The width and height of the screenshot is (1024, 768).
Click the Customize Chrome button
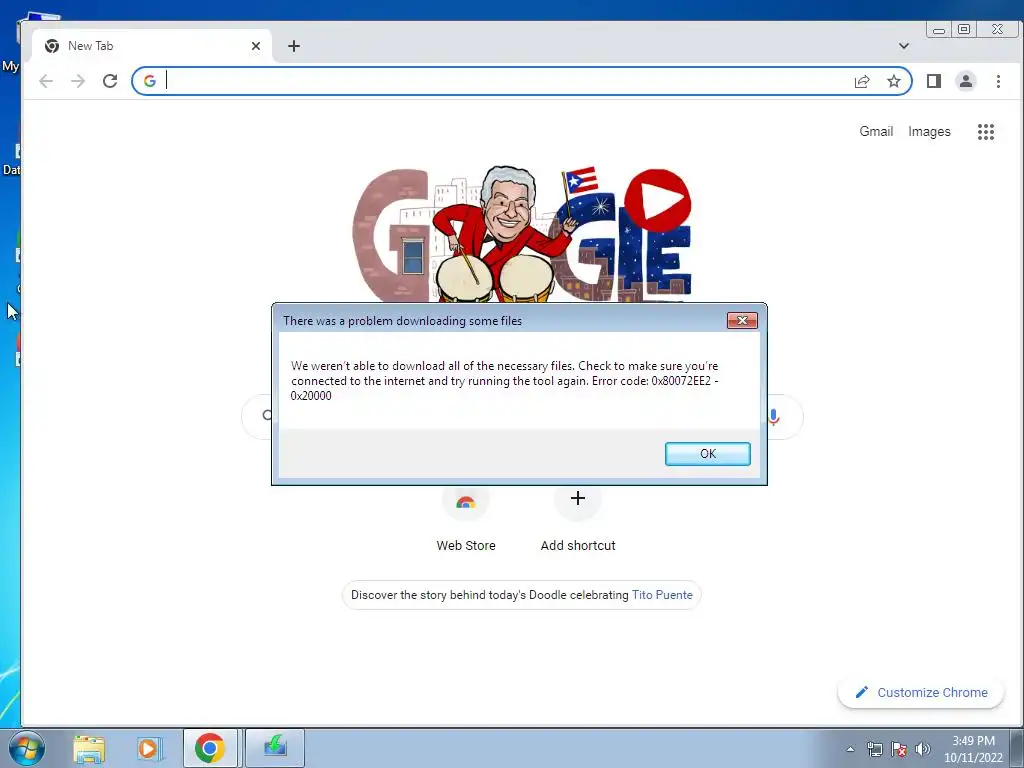coord(921,692)
